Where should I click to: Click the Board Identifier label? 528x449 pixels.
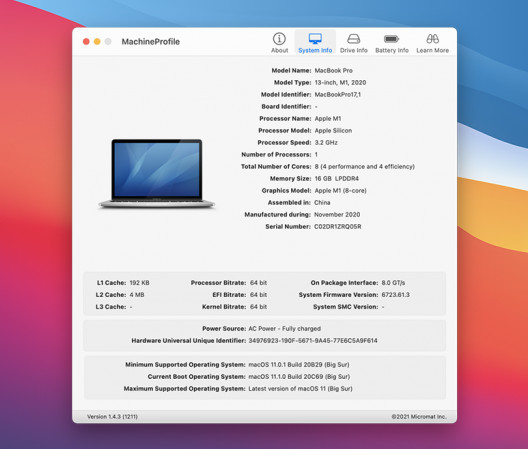click(x=286, y=106)
